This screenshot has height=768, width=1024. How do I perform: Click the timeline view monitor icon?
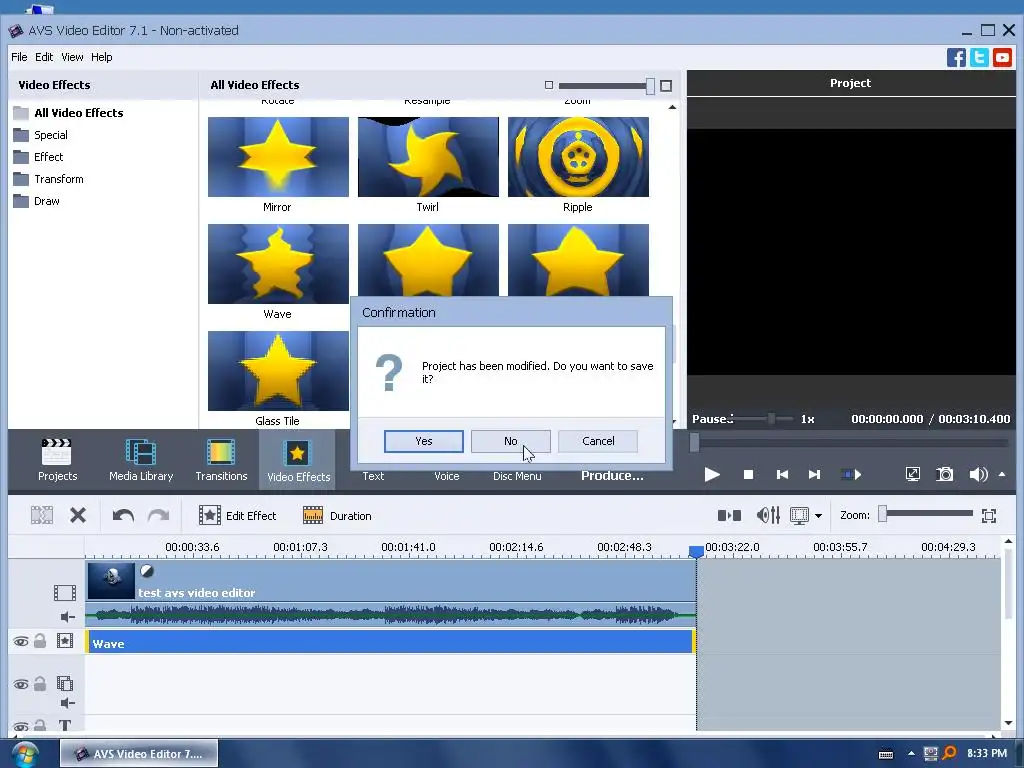pos(799,516)
